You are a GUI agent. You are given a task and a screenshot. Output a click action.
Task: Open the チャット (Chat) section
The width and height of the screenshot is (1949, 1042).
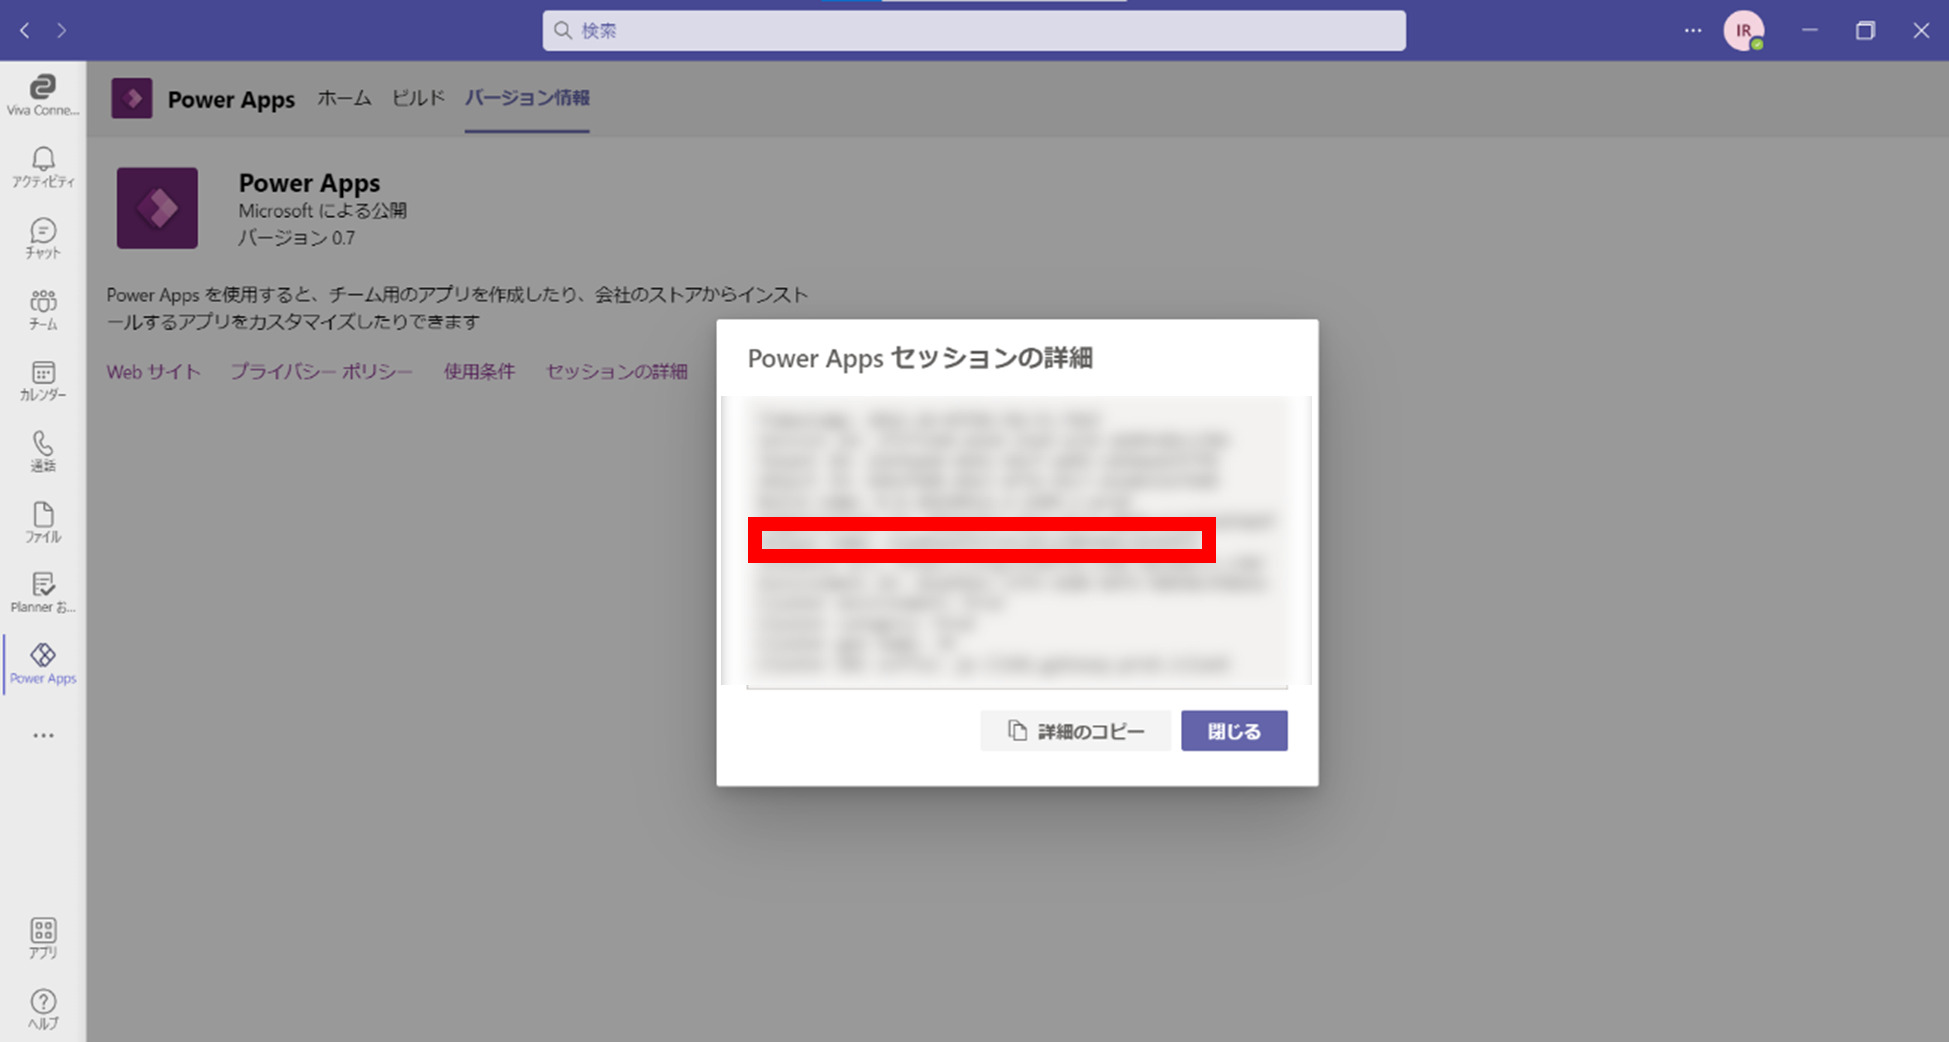tap(42, 237)
